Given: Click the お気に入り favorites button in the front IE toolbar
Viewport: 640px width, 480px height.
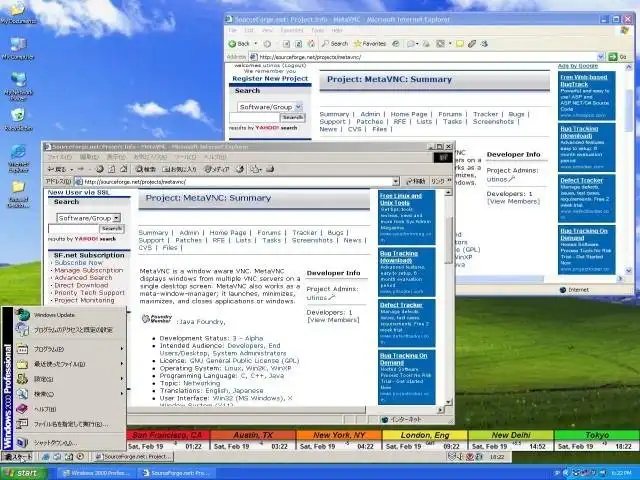Looking at the screenshot, I should pos(180,169).
